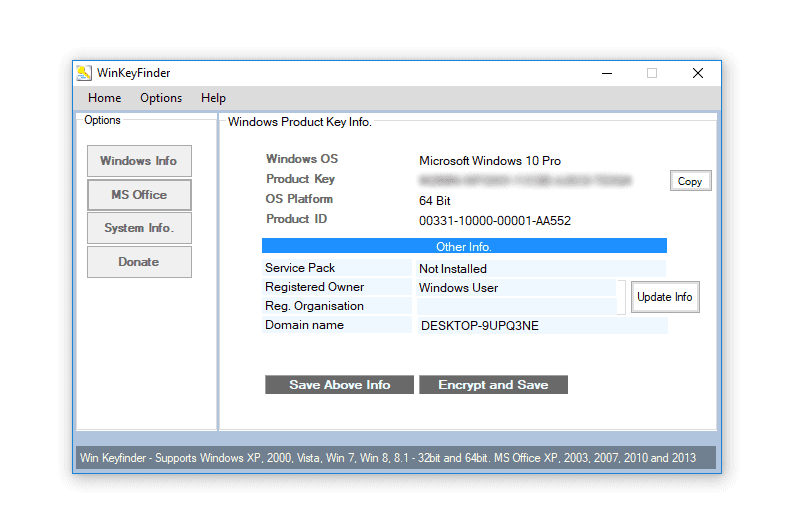
Task: Click the 64 Bit platform value
Action: click(x=435, y=201)
